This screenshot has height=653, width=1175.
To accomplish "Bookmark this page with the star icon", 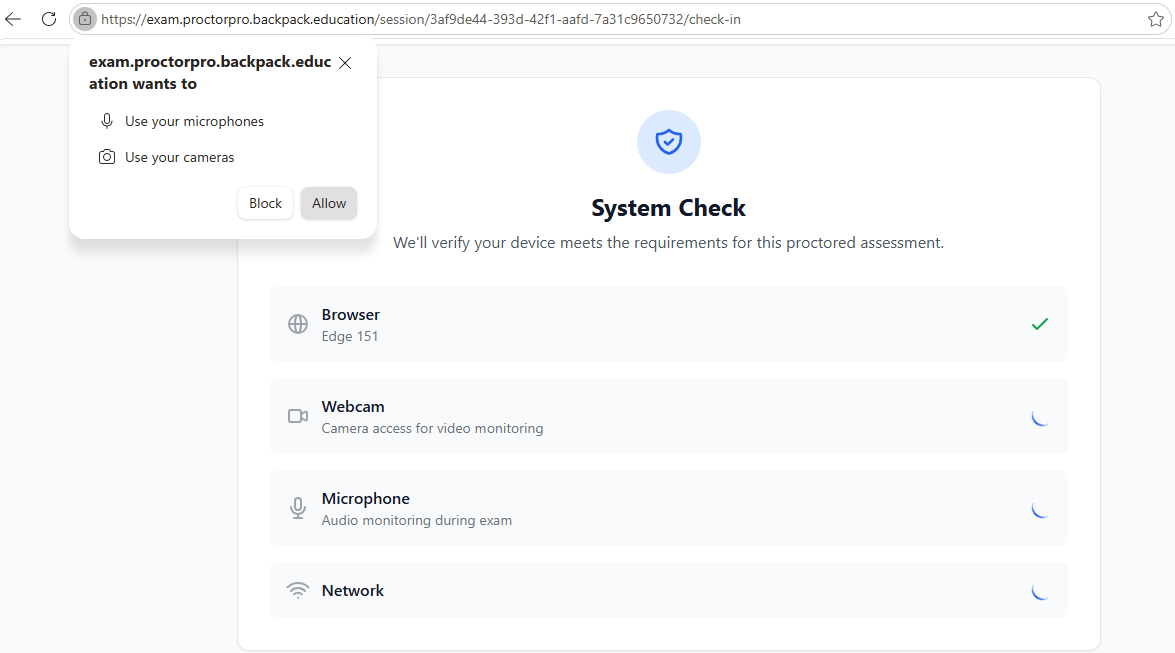I will pyautogui.click(x=1156, y=19).
